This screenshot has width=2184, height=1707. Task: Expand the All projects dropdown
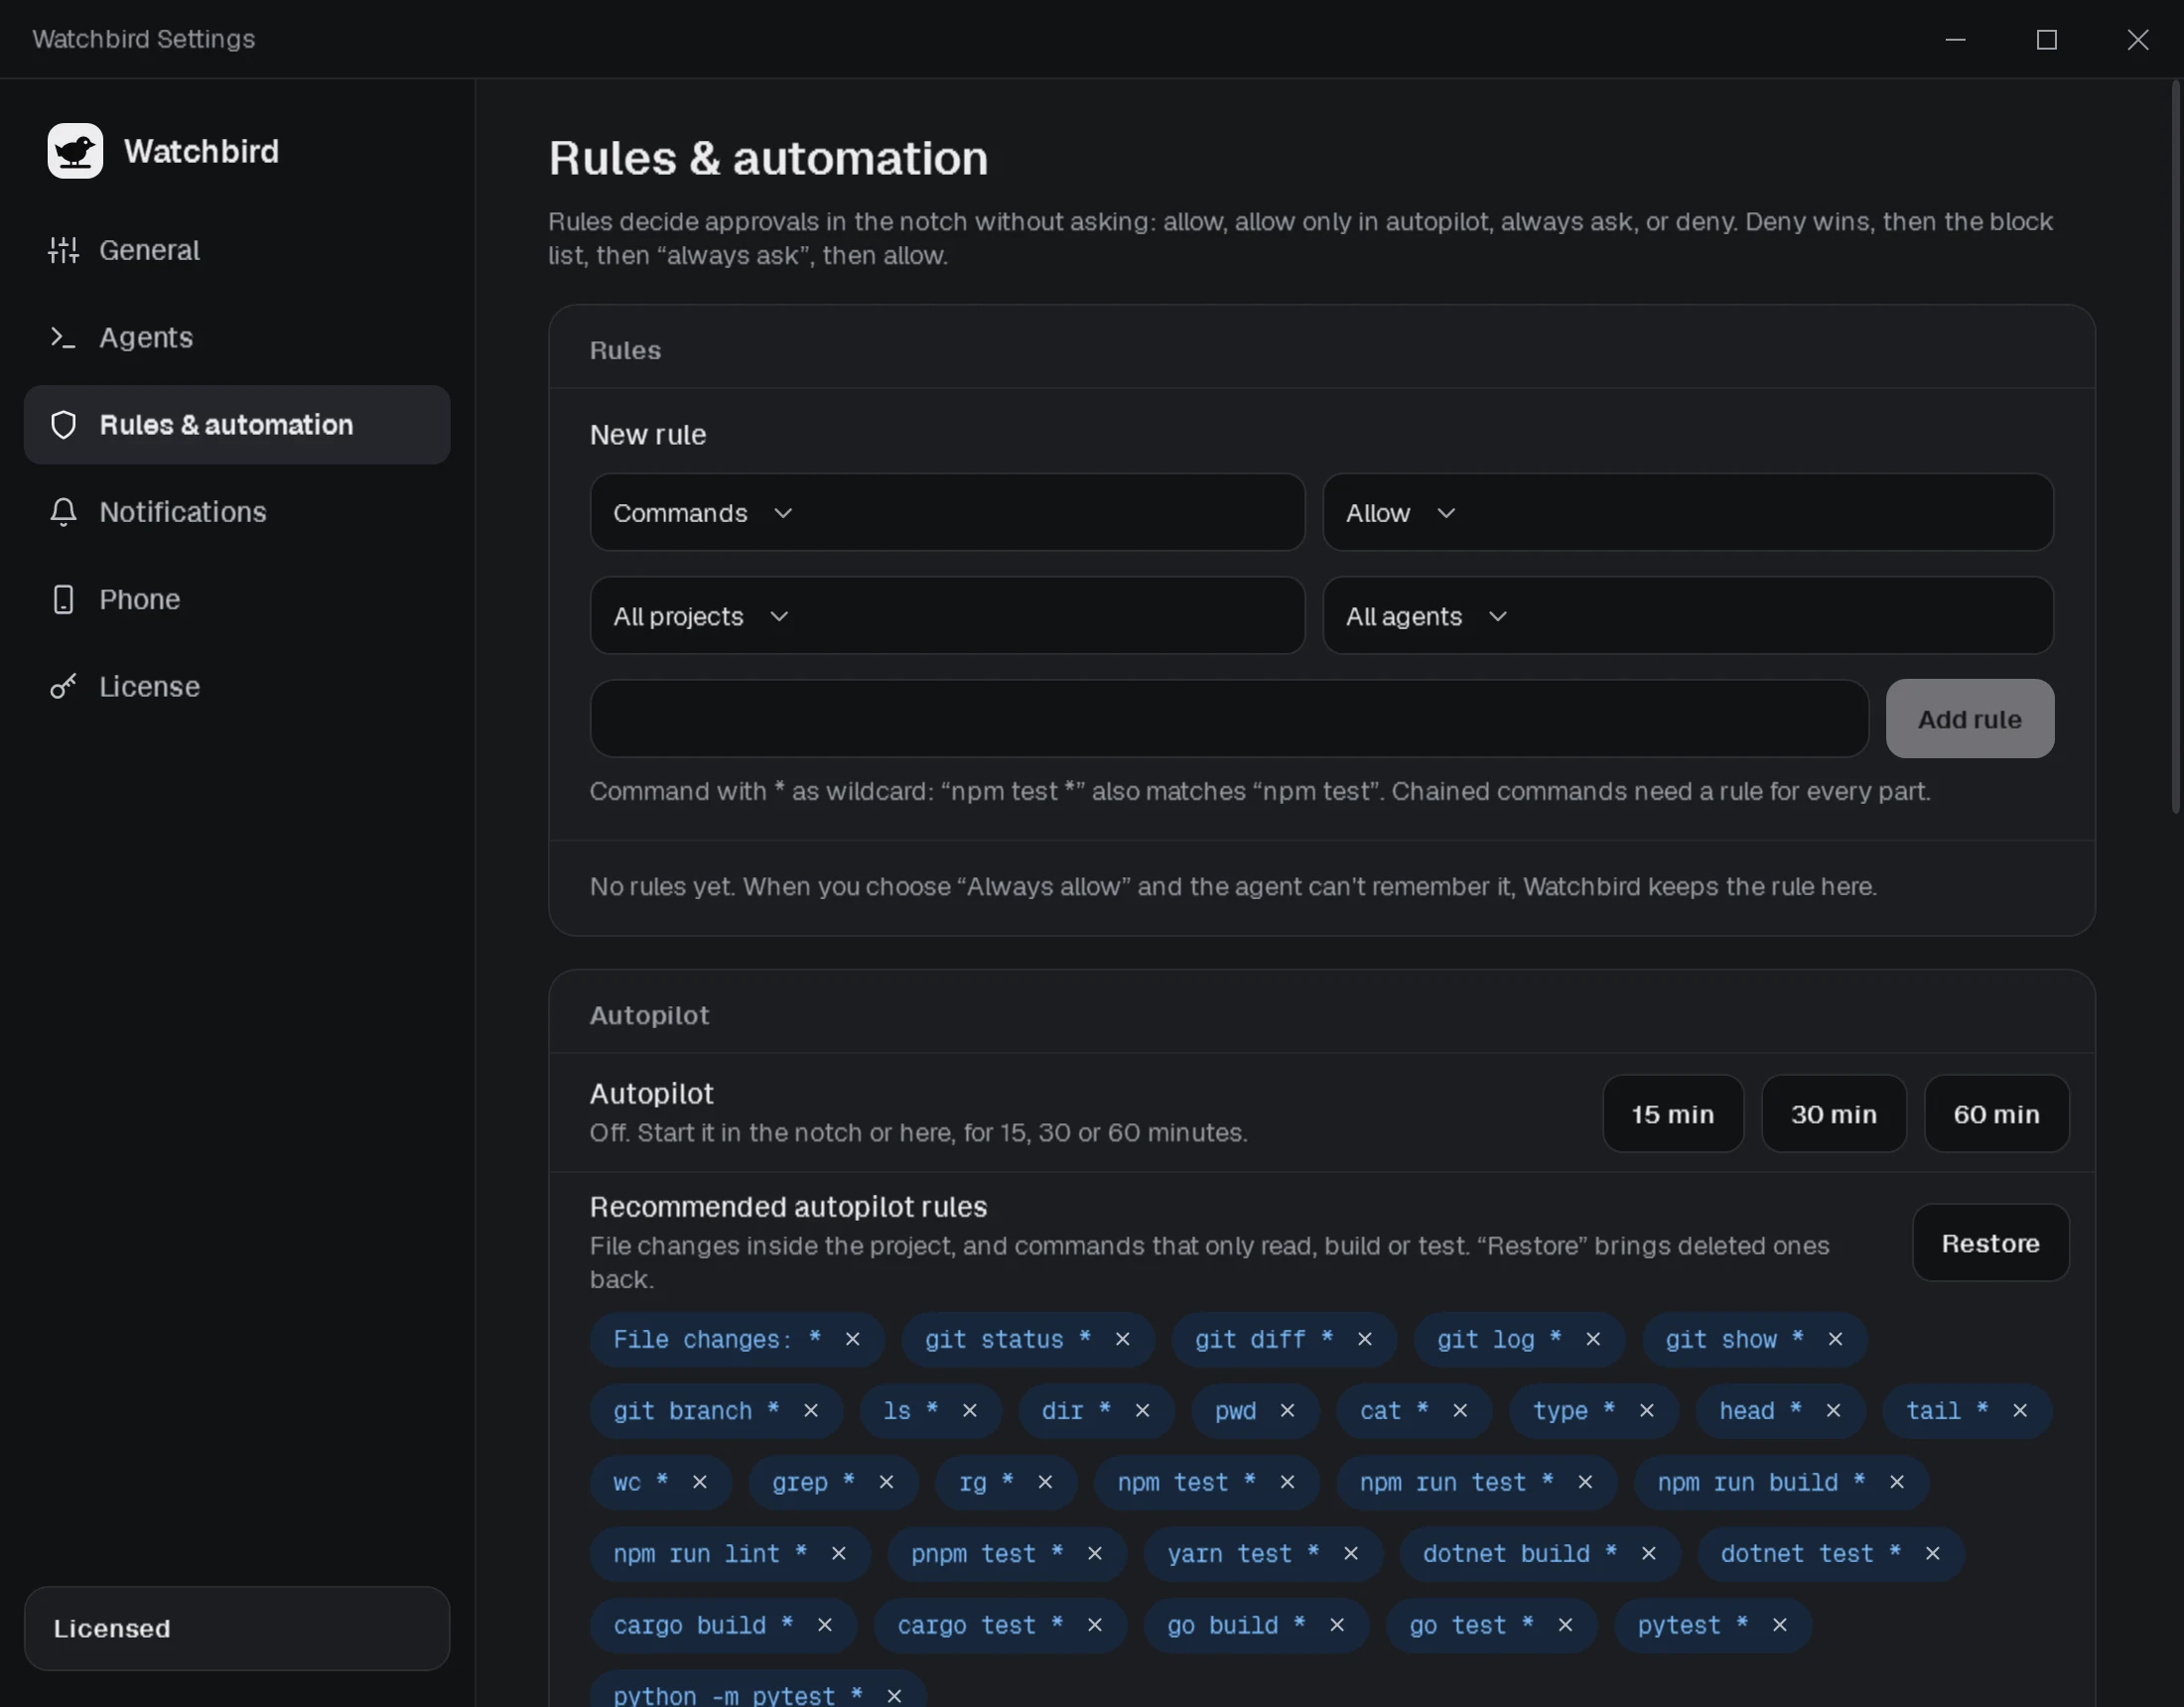click(947, 616)
